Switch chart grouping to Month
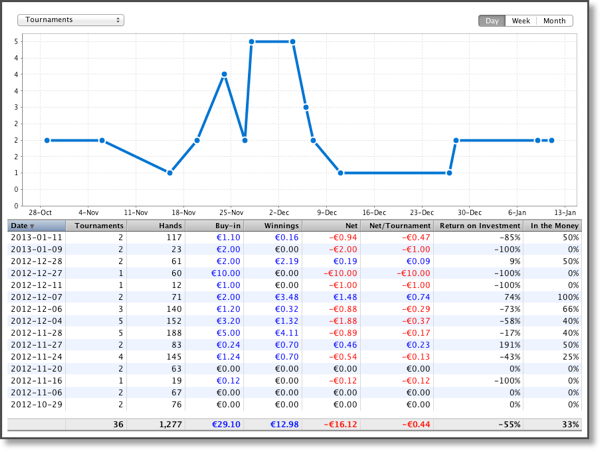Screen dimensions: 600x450 click(x=554, y=21)
